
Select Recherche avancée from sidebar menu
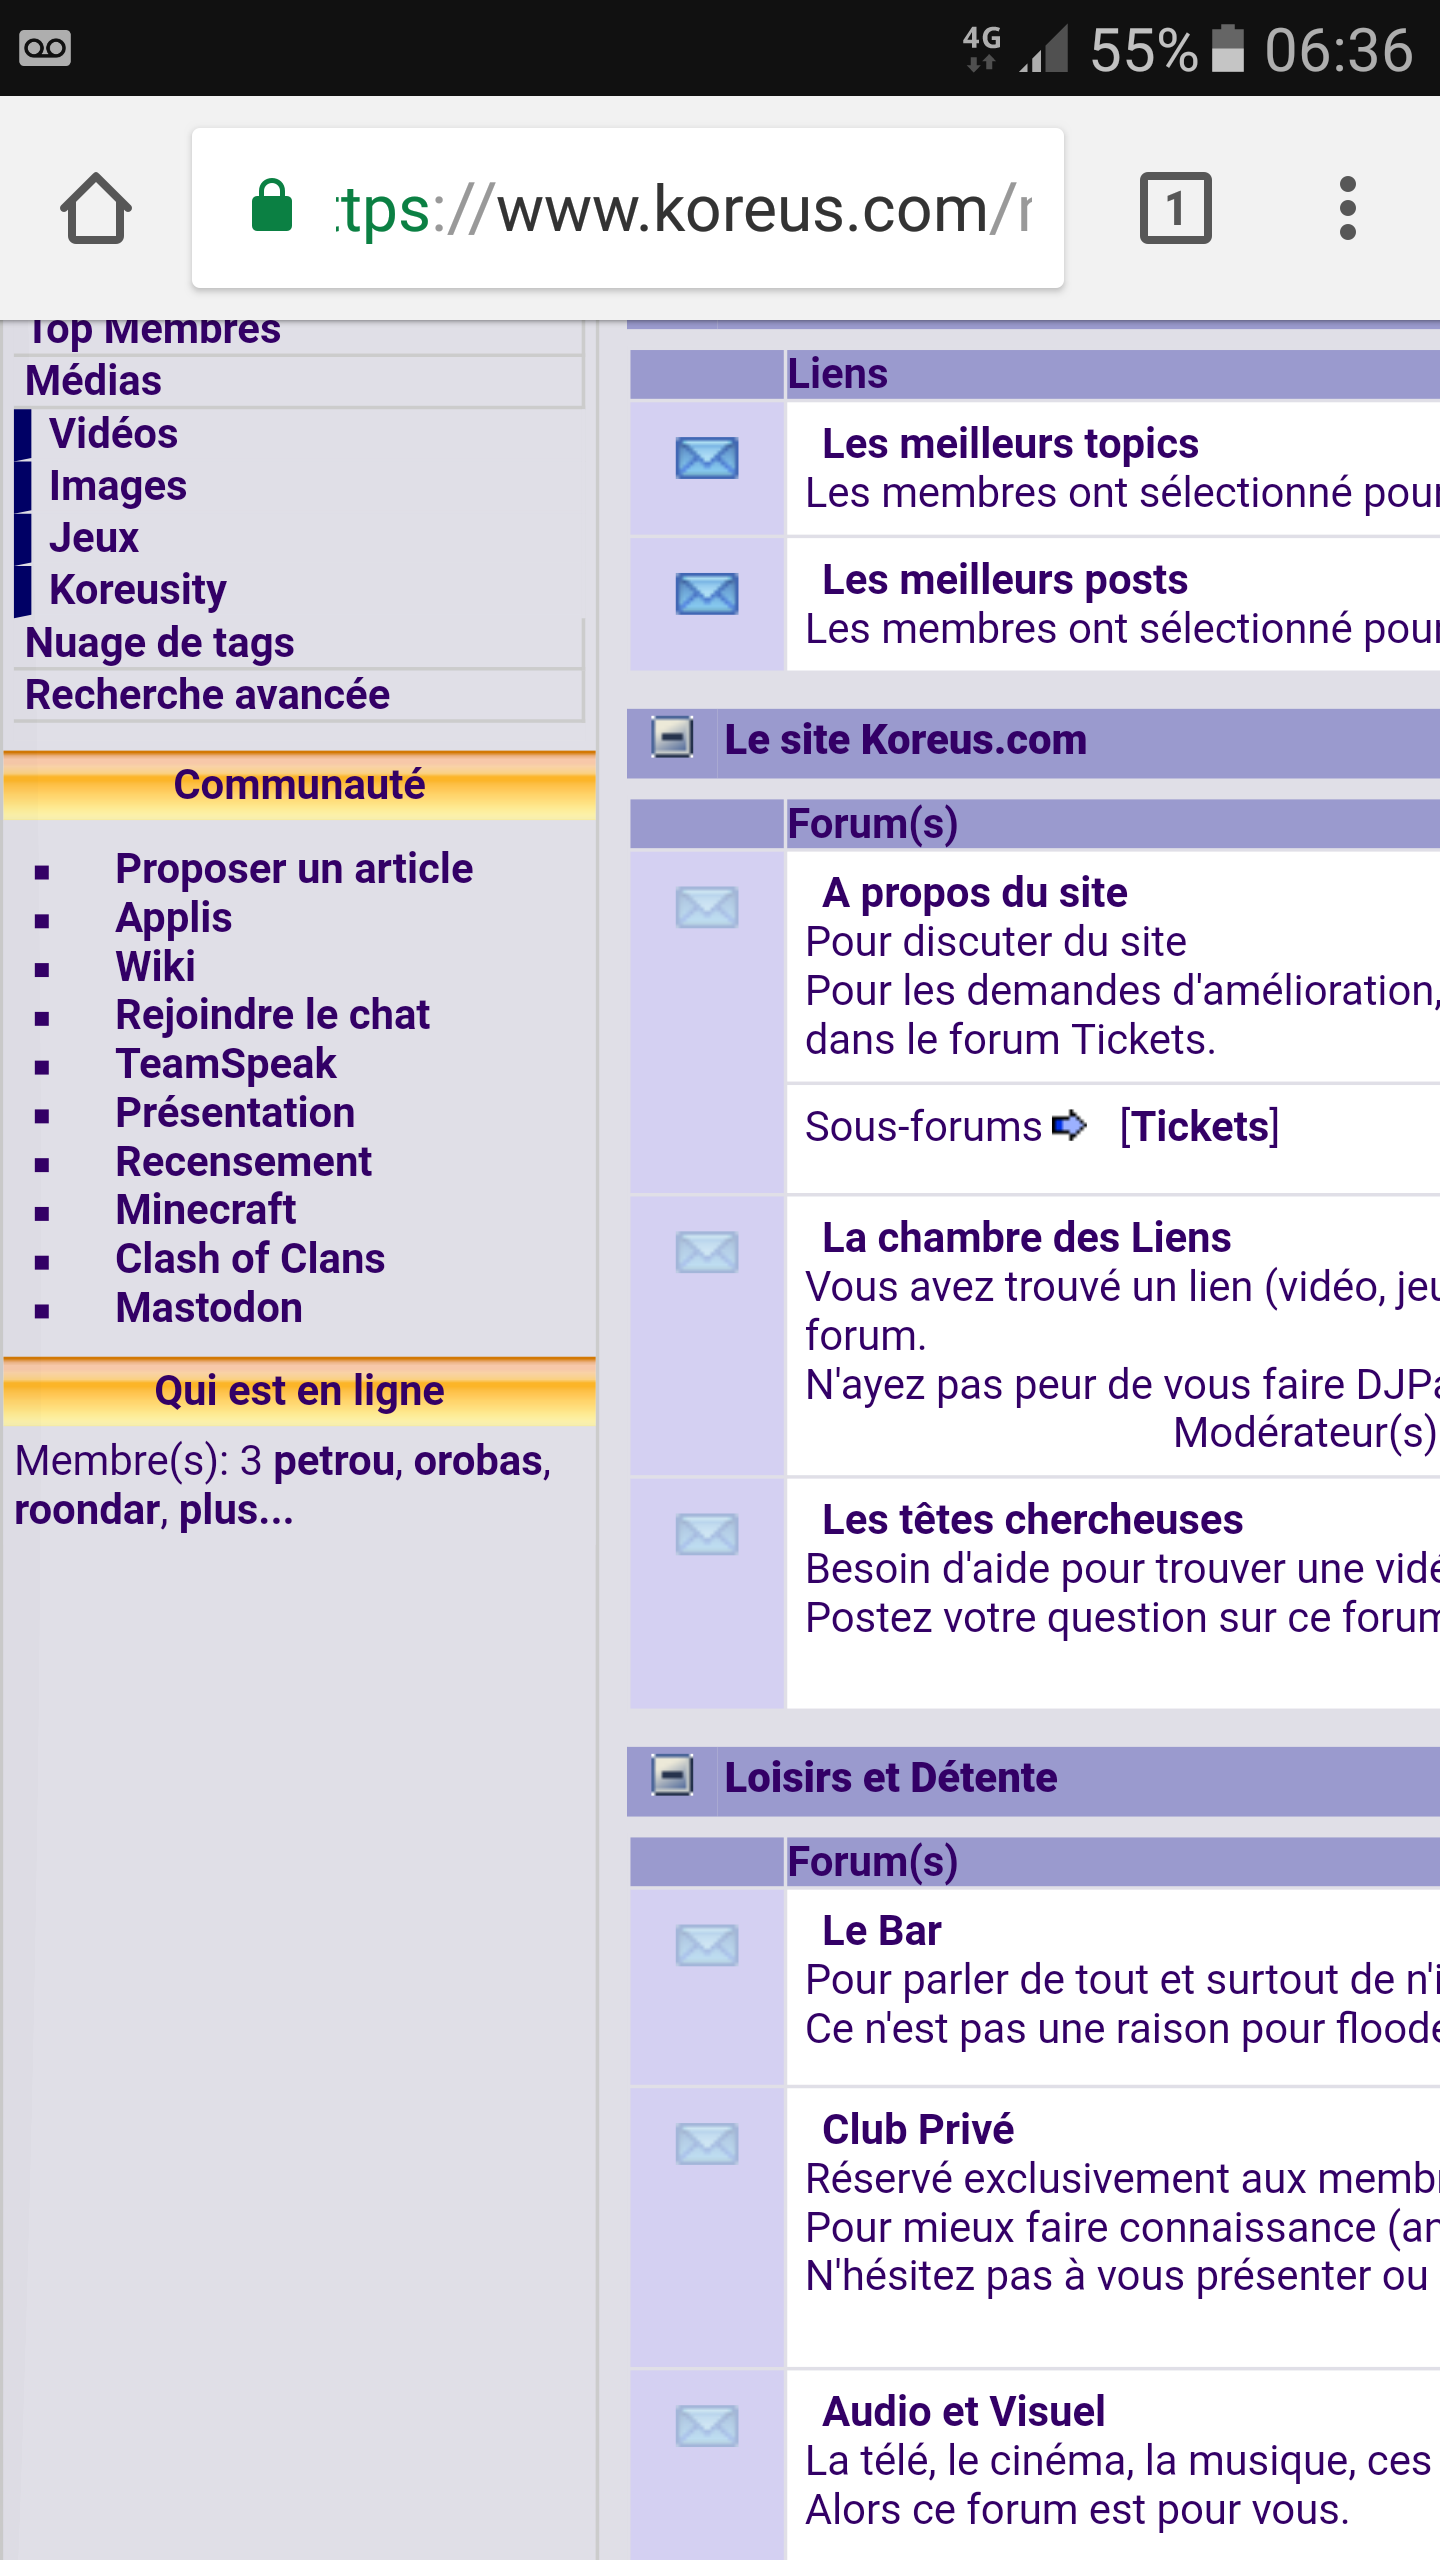[x=207, y=695]
